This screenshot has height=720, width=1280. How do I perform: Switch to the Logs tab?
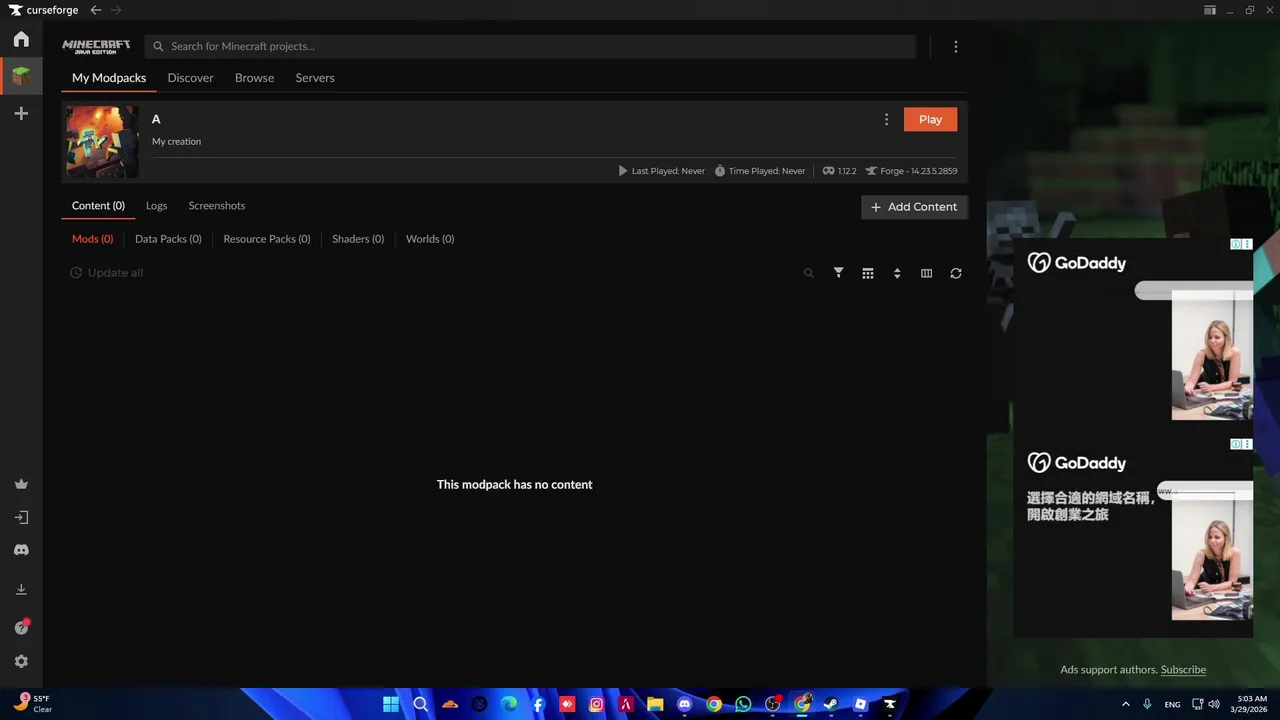pos(157,206)
